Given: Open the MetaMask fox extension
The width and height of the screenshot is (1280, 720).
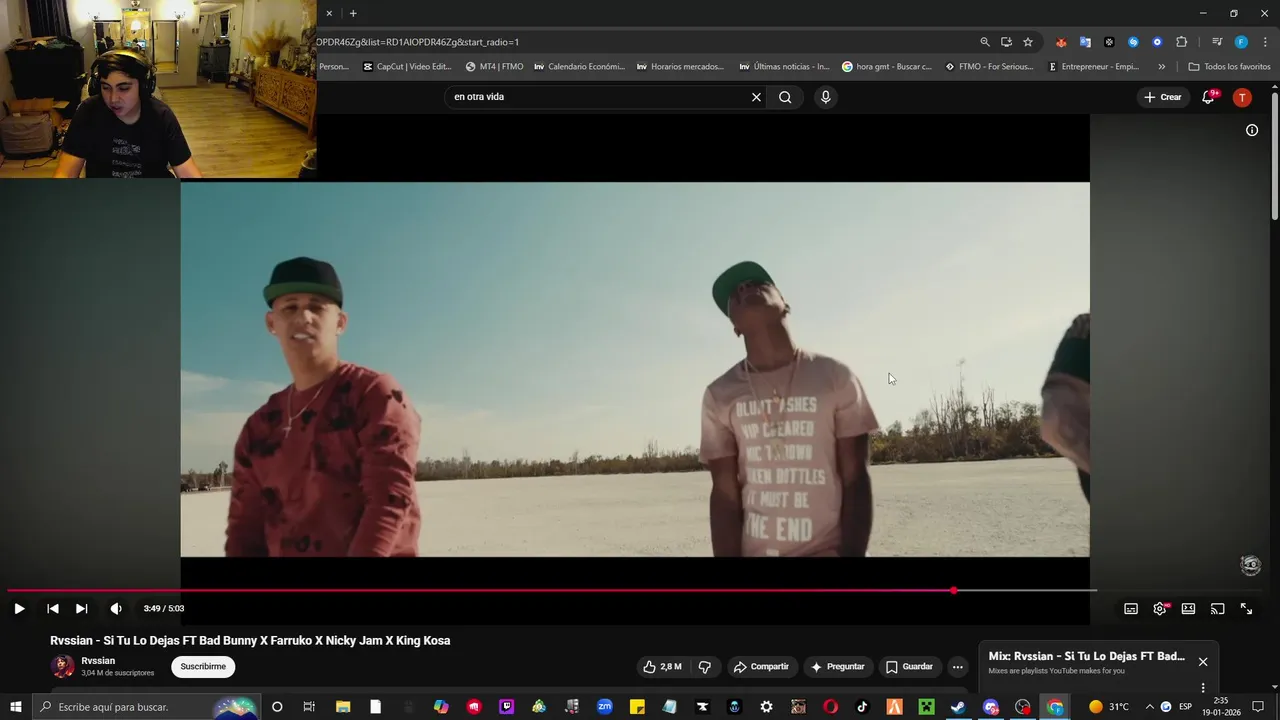Looking at the screenshot, I should [1061, 42].
